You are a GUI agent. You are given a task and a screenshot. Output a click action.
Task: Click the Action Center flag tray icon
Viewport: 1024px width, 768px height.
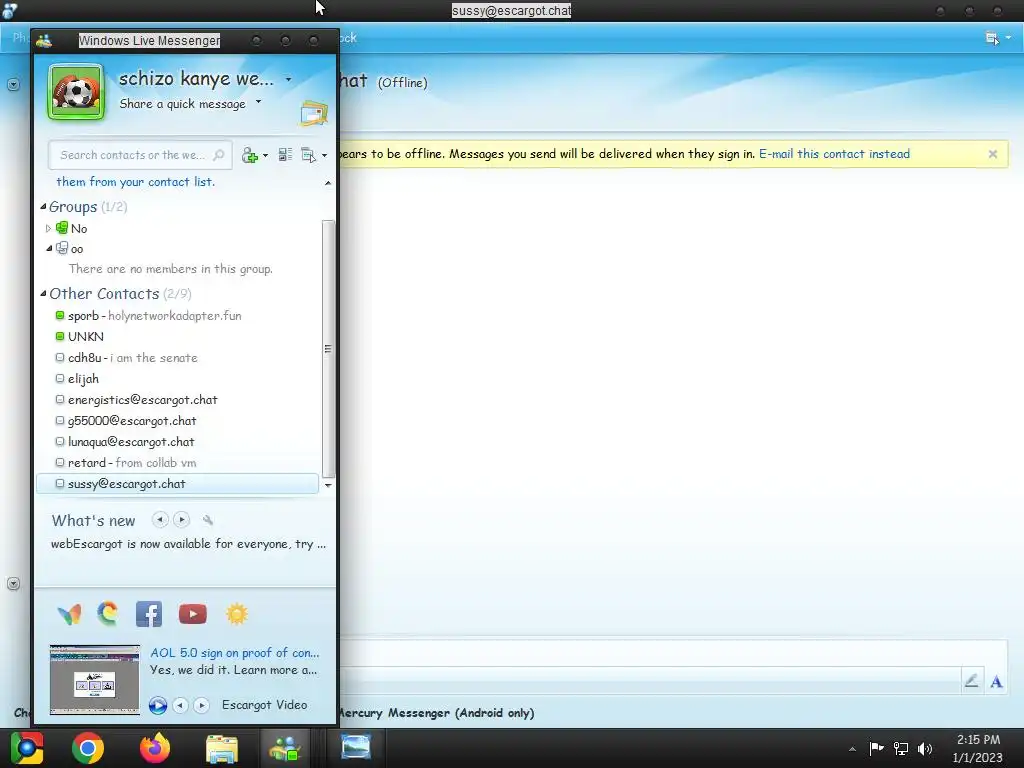(876, 748)
